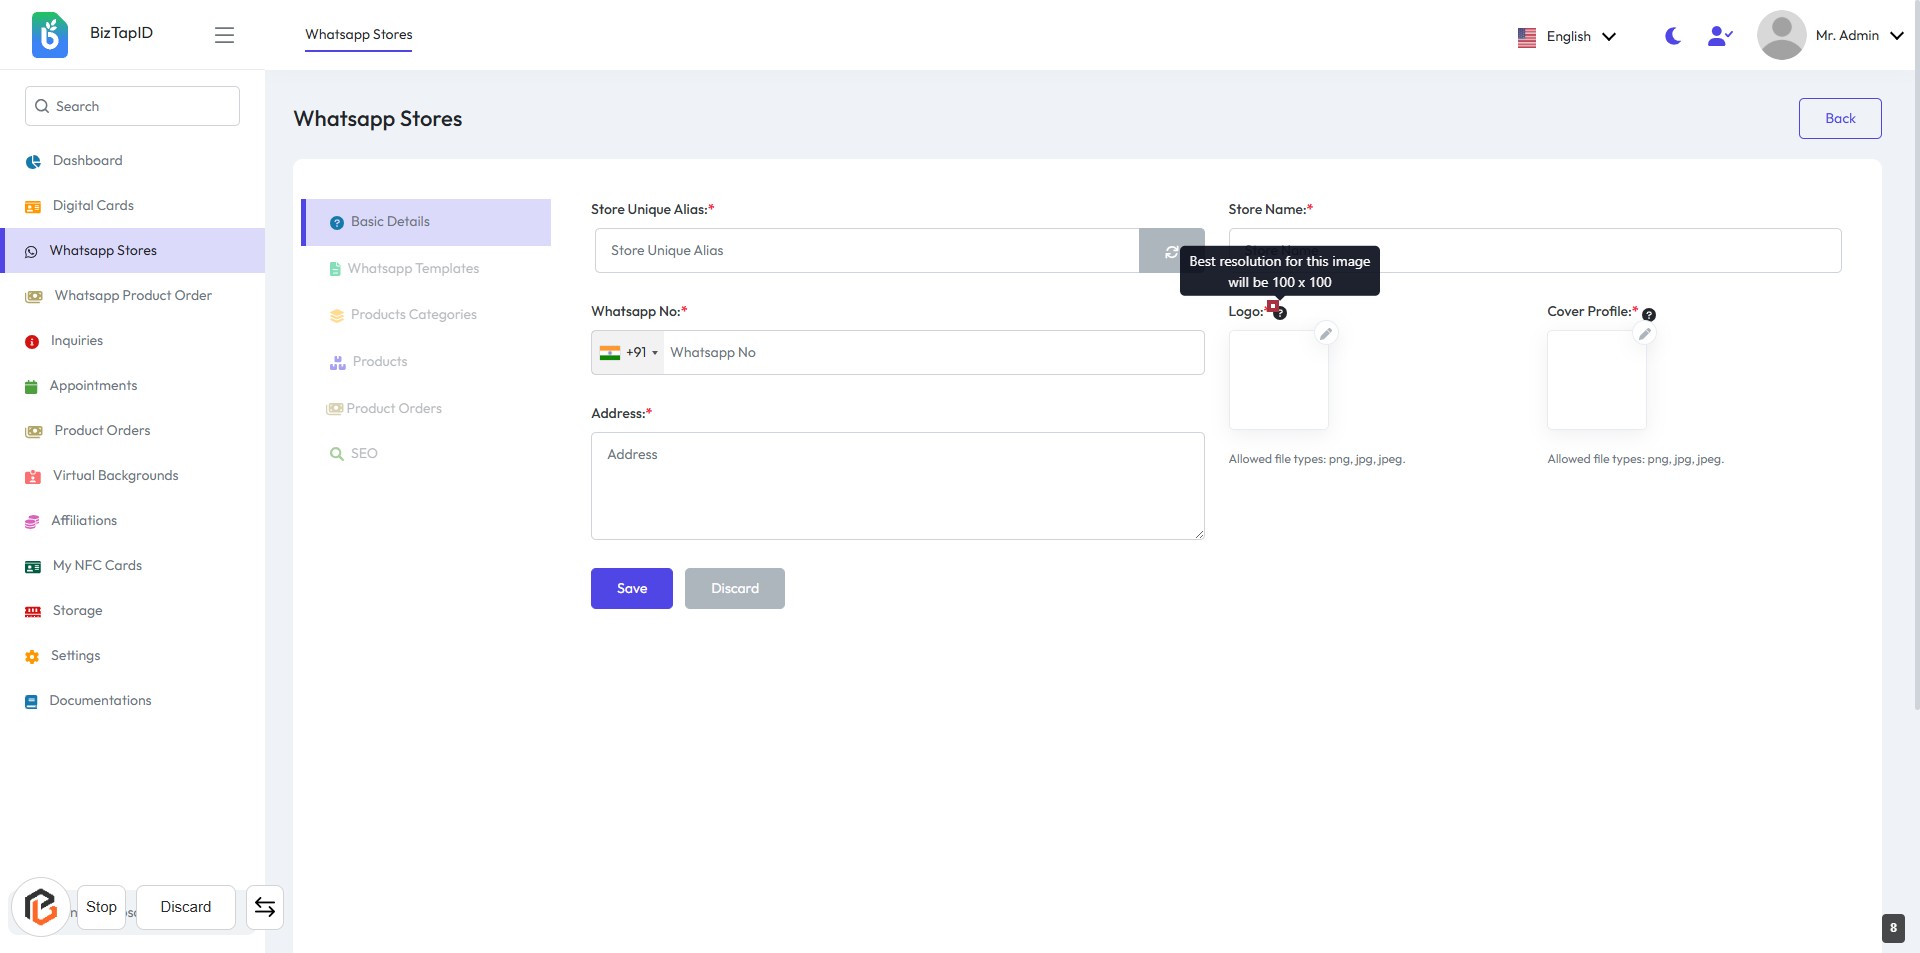Click the Back button
Viewport: 1920px width, 953px height.
click(x=1839, y=119)
